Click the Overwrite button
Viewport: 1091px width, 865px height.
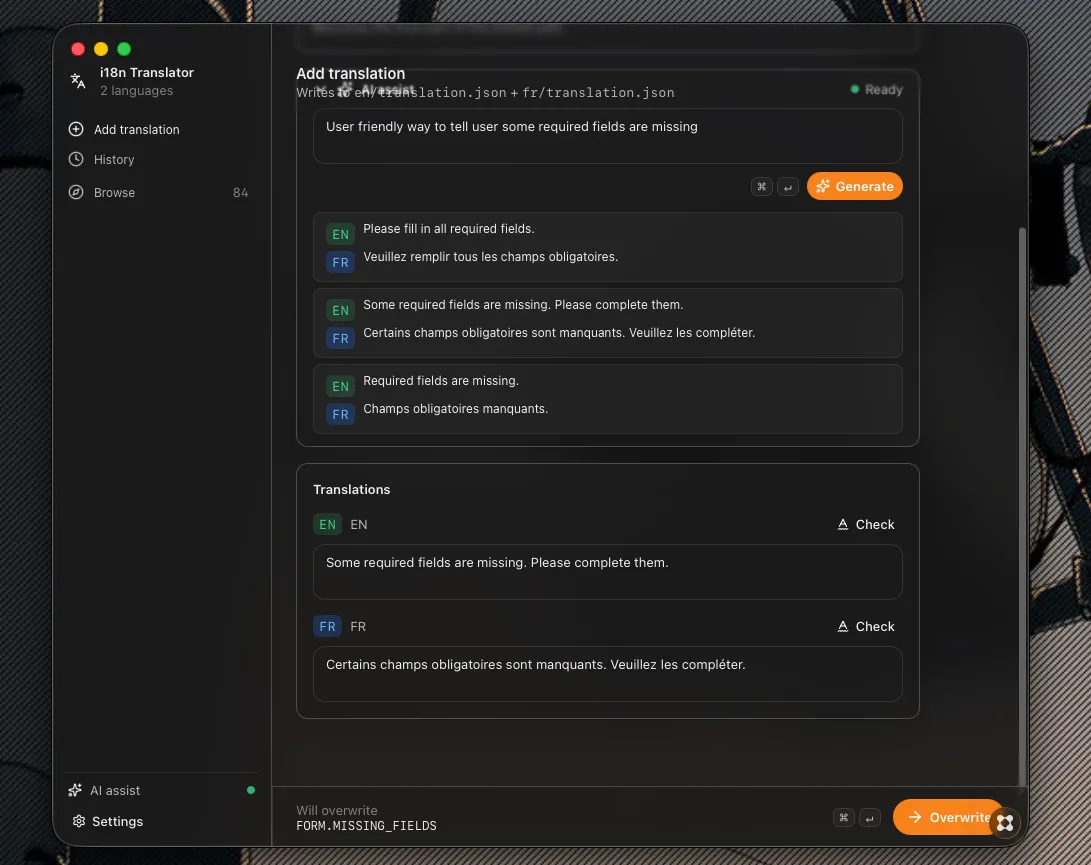click(949, 817)
